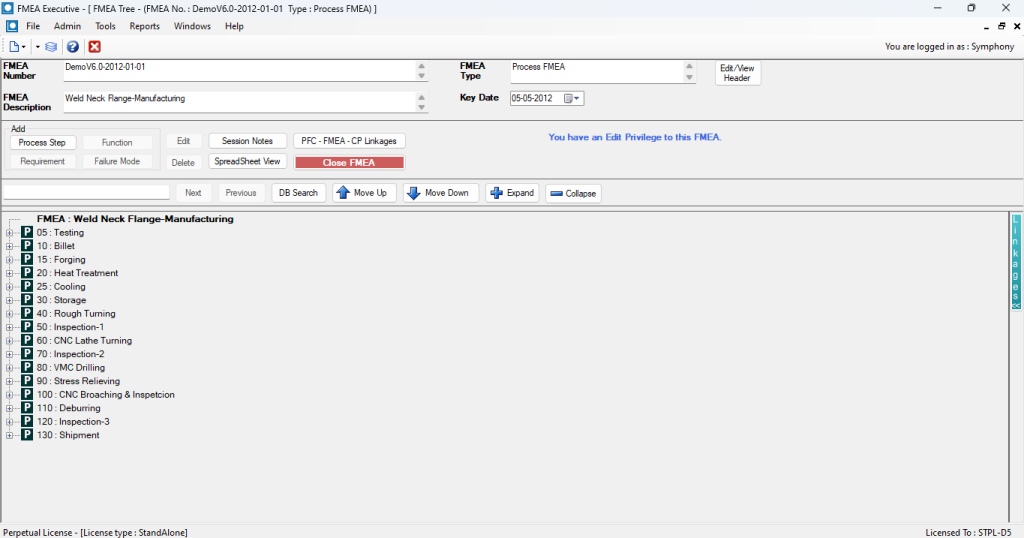Screen dimensions: 1024x538
Task: Open help via blue question mark icon
Action: pyautogui.click(x=72, y=47)
